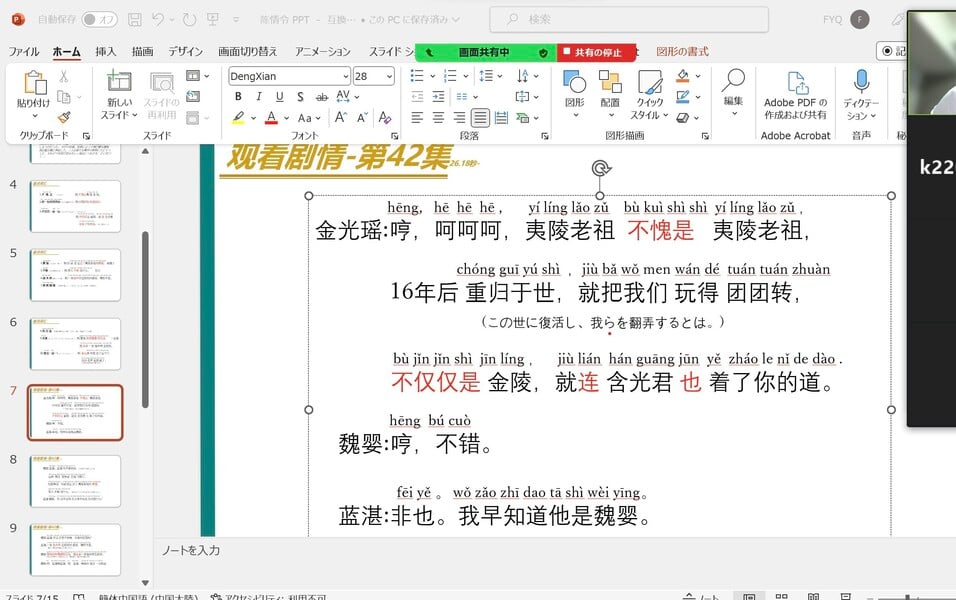Toggle Underline formatting

(277, 97)
